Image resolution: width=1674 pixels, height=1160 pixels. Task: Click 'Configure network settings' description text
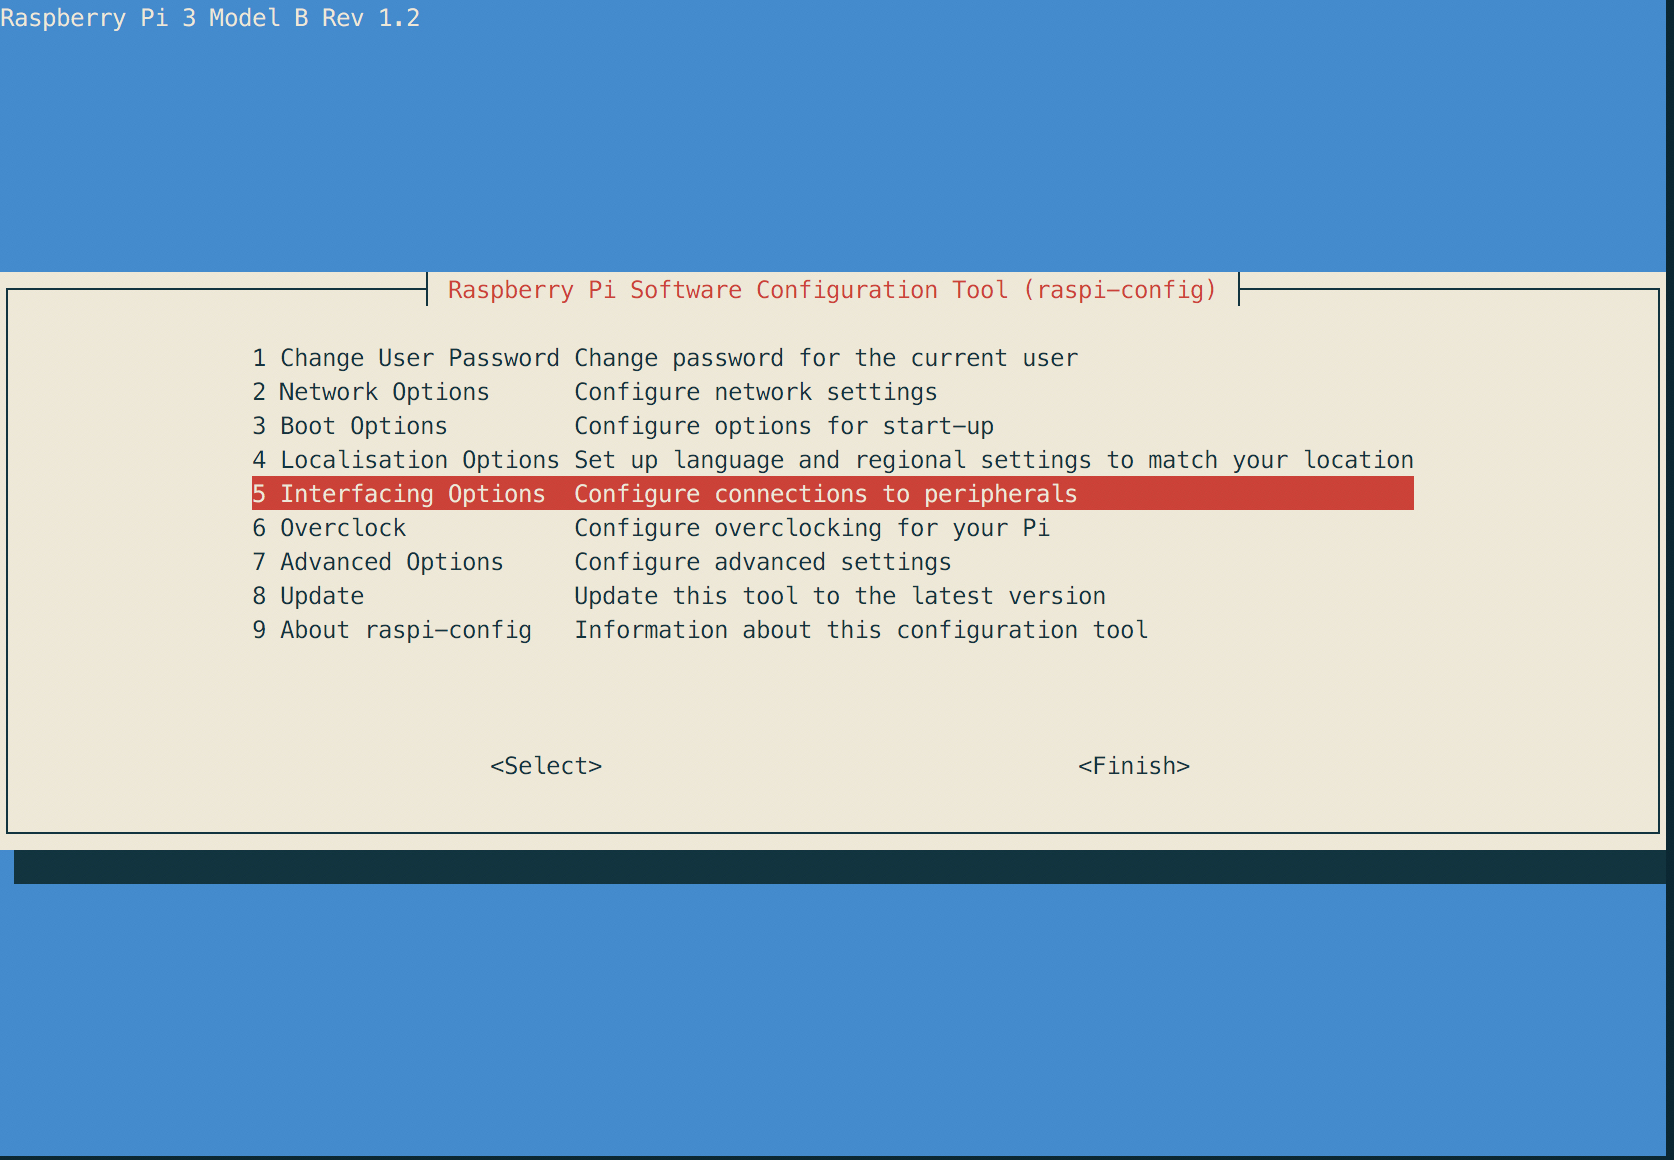[x=756, y=392]
